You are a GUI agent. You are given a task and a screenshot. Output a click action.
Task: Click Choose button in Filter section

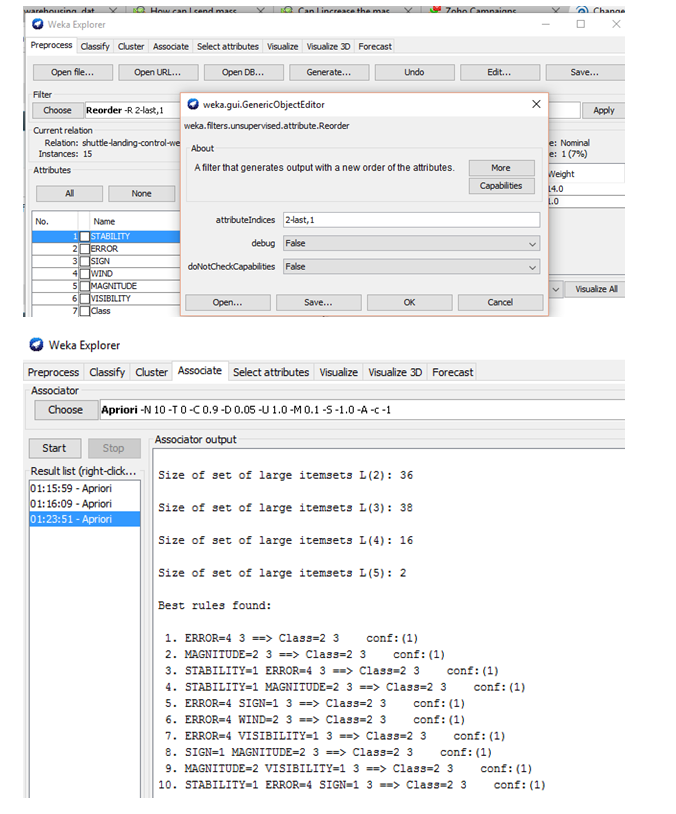(58, 111)
